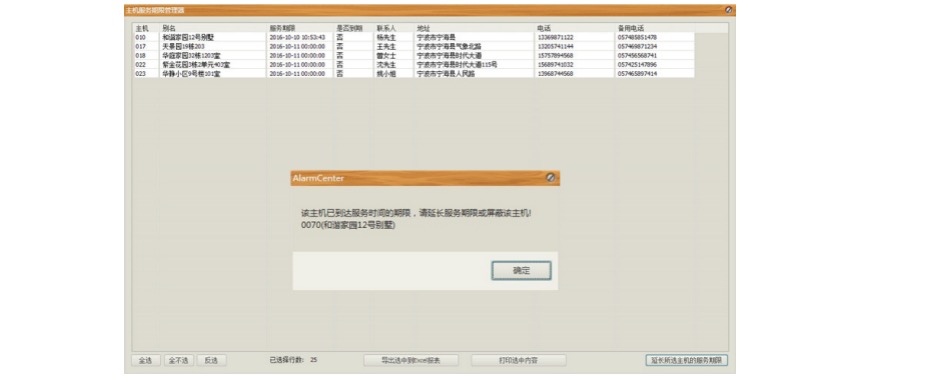Click phone number 13369871122
Screen dimensions: 932x384
pos(555,37)
